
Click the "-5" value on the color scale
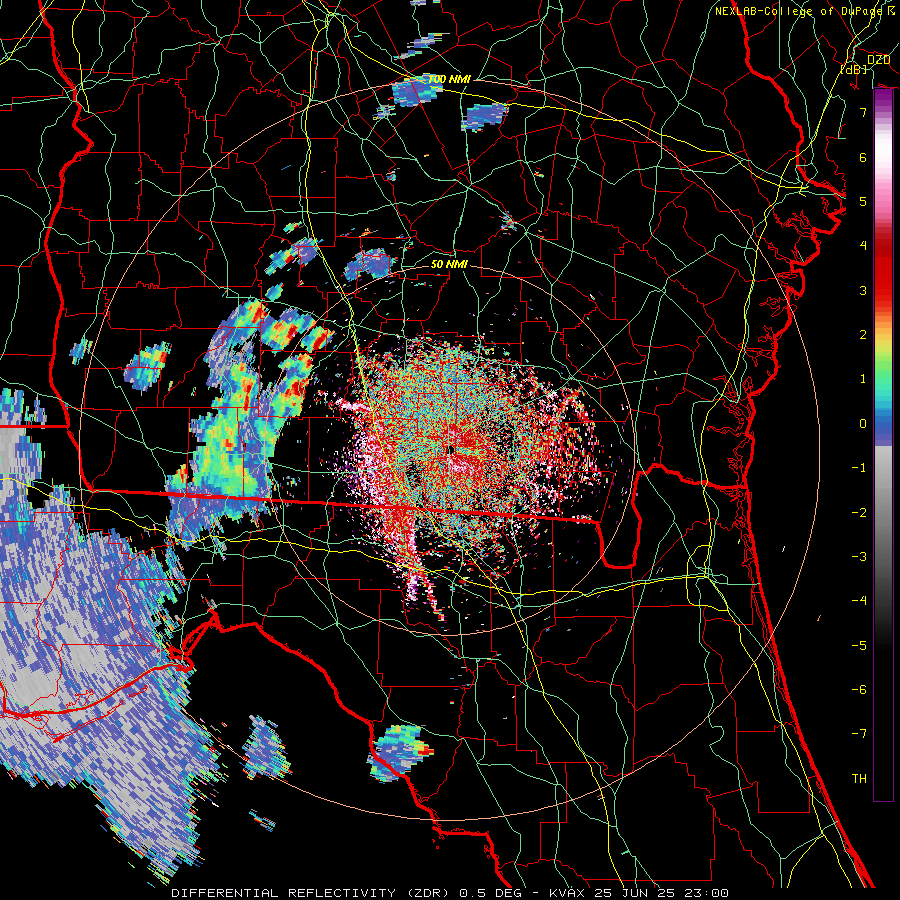pyautogui.click(x=859, y=646)
